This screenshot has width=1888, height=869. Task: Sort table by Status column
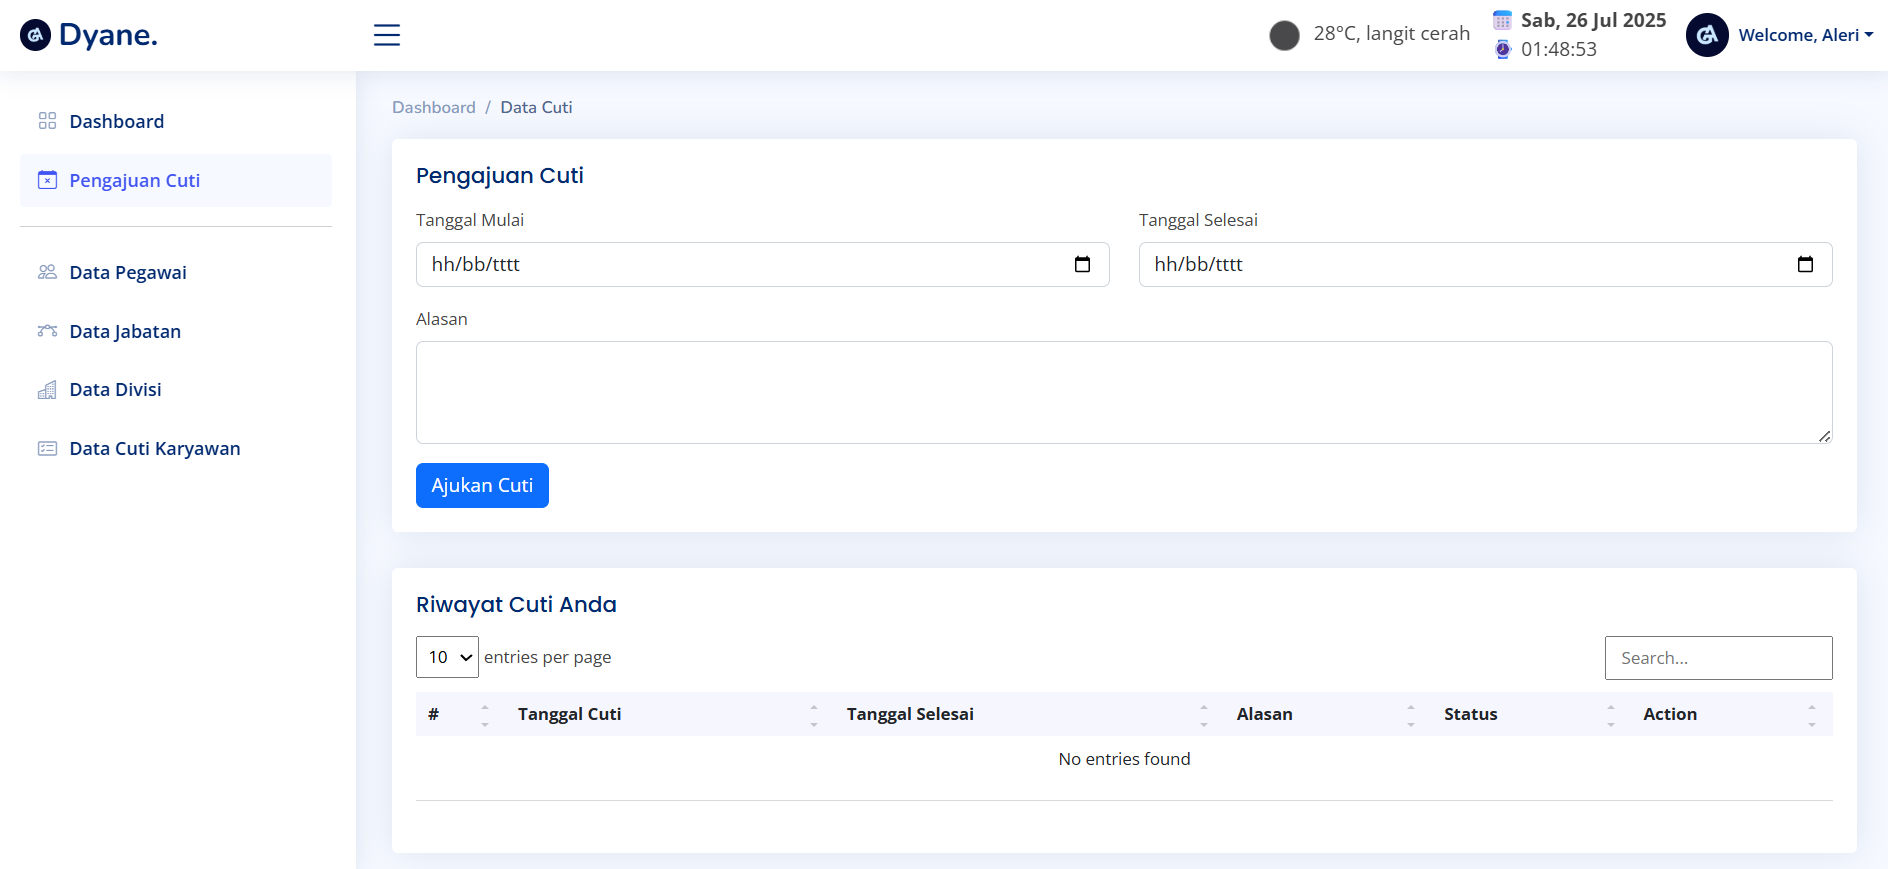coord(1470,714)
